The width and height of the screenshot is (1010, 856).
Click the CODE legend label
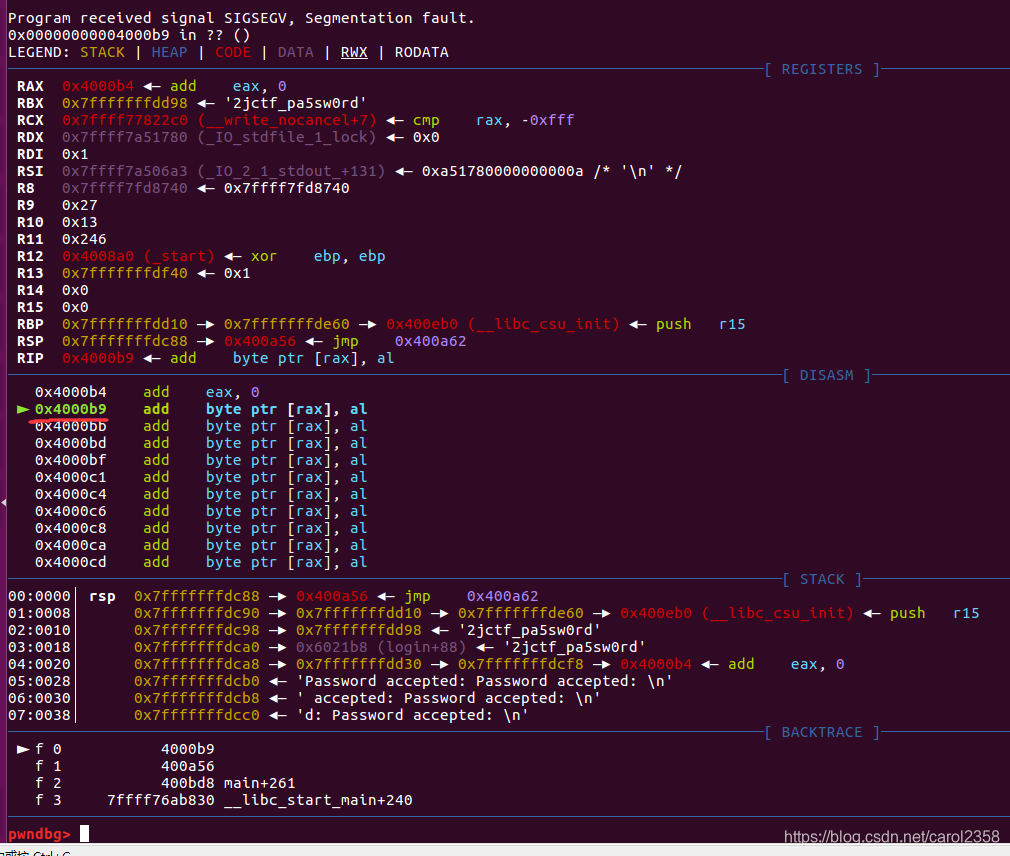tap(232, 52)
